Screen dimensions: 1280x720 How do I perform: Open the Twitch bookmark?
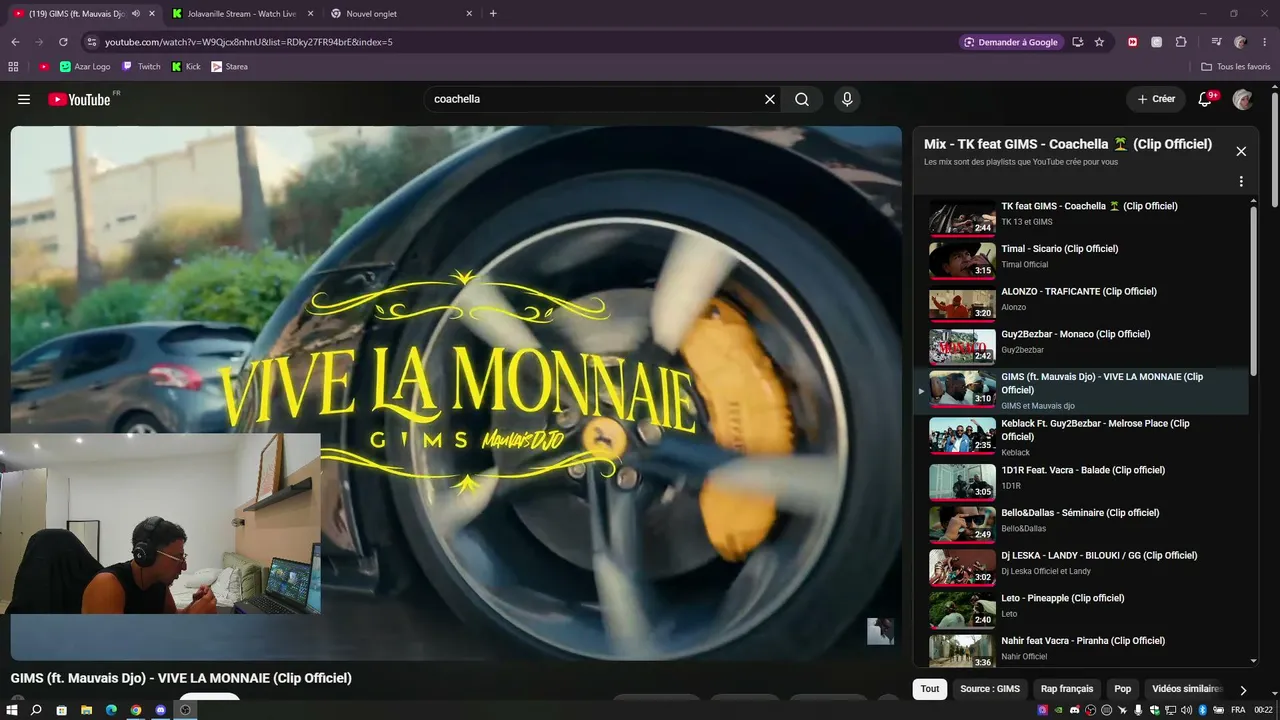click(x=141, y=67)
